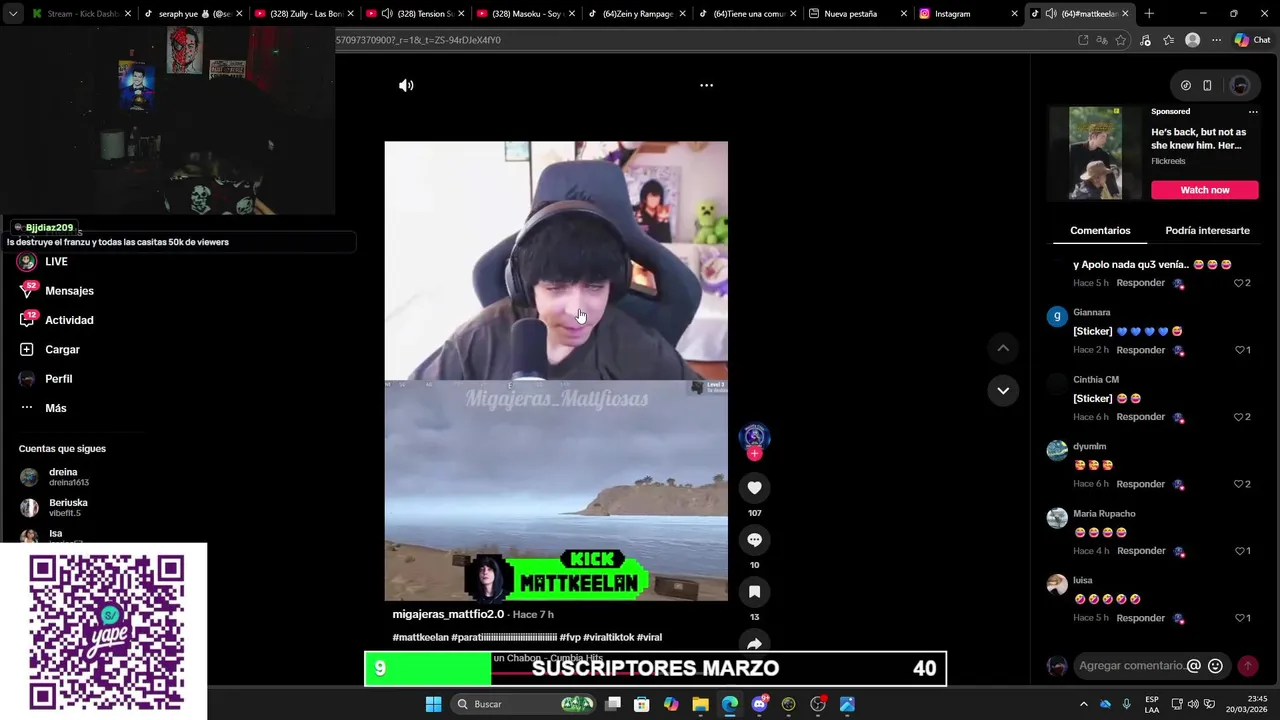This screenshot has width=1280, height=720.
Task: Like Giannara's sticker comment
Action: (x=1241, y=350)
